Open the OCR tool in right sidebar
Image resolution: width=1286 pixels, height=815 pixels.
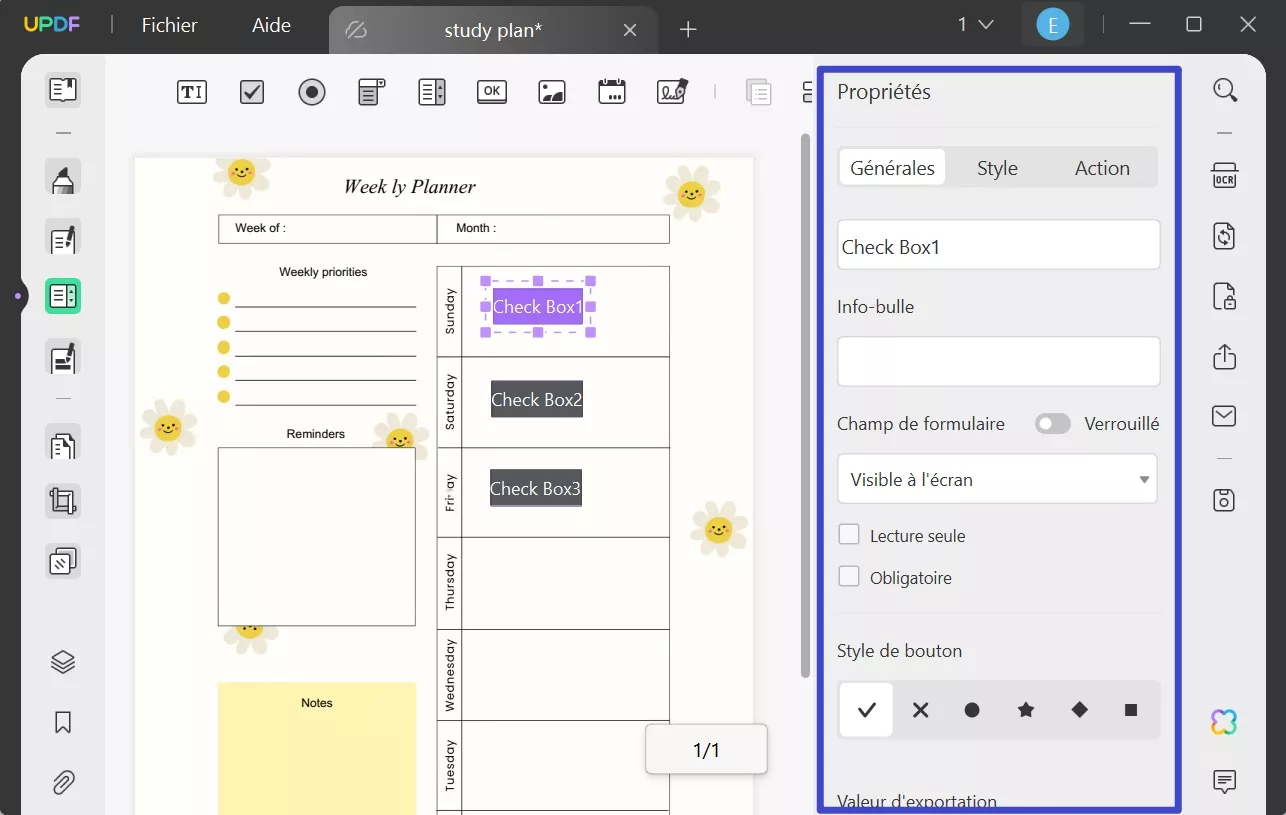(x=1224, y=177)
